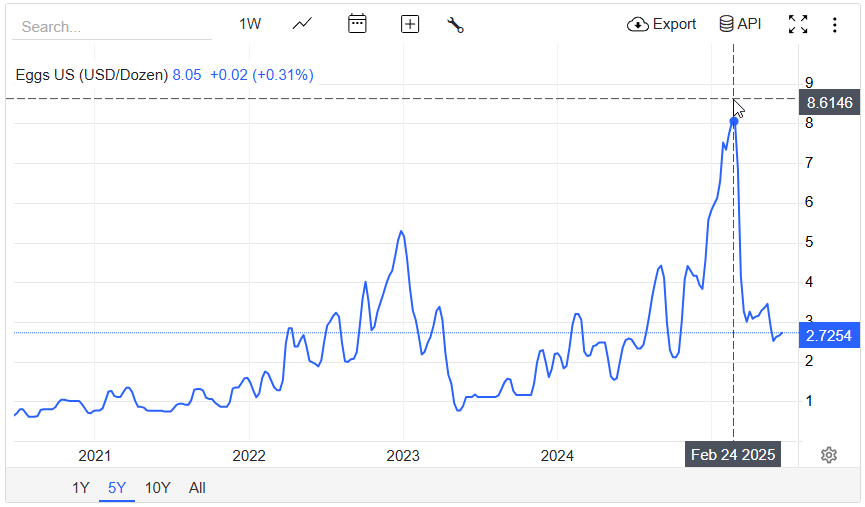Click the Export cloud download button
865x507 pixels.
[661, 24]
